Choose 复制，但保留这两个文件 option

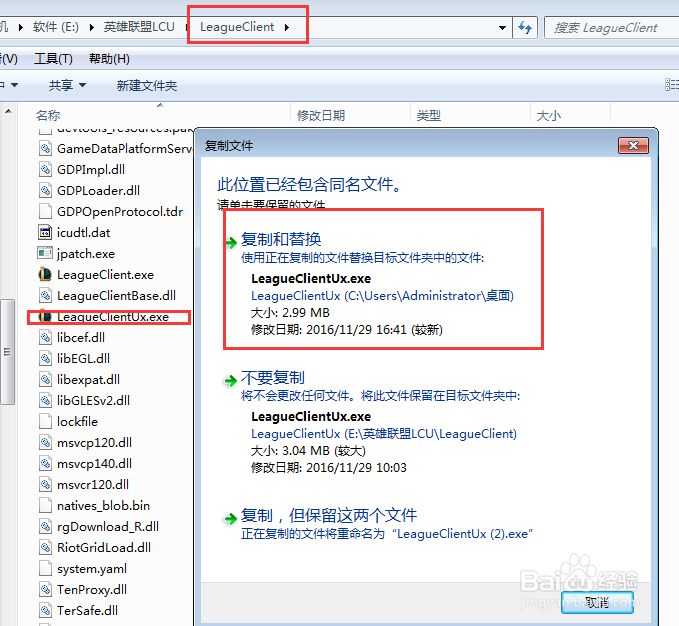(x=329, y=515)
